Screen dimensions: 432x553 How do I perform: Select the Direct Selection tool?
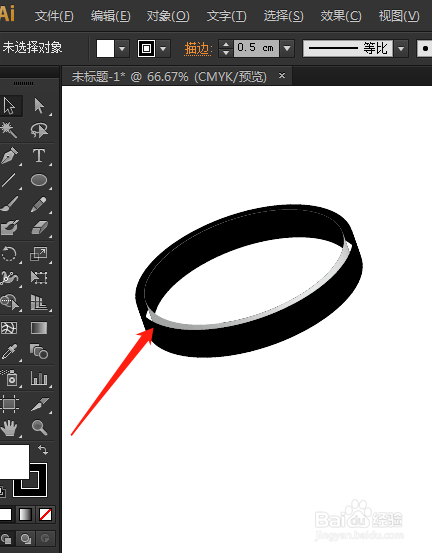(39, 105)
